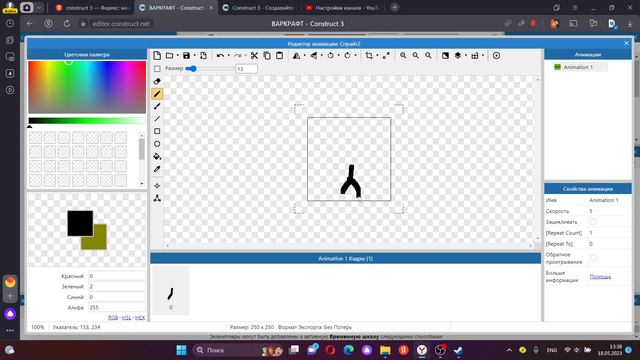Click the zoom out magnifier

416,56
